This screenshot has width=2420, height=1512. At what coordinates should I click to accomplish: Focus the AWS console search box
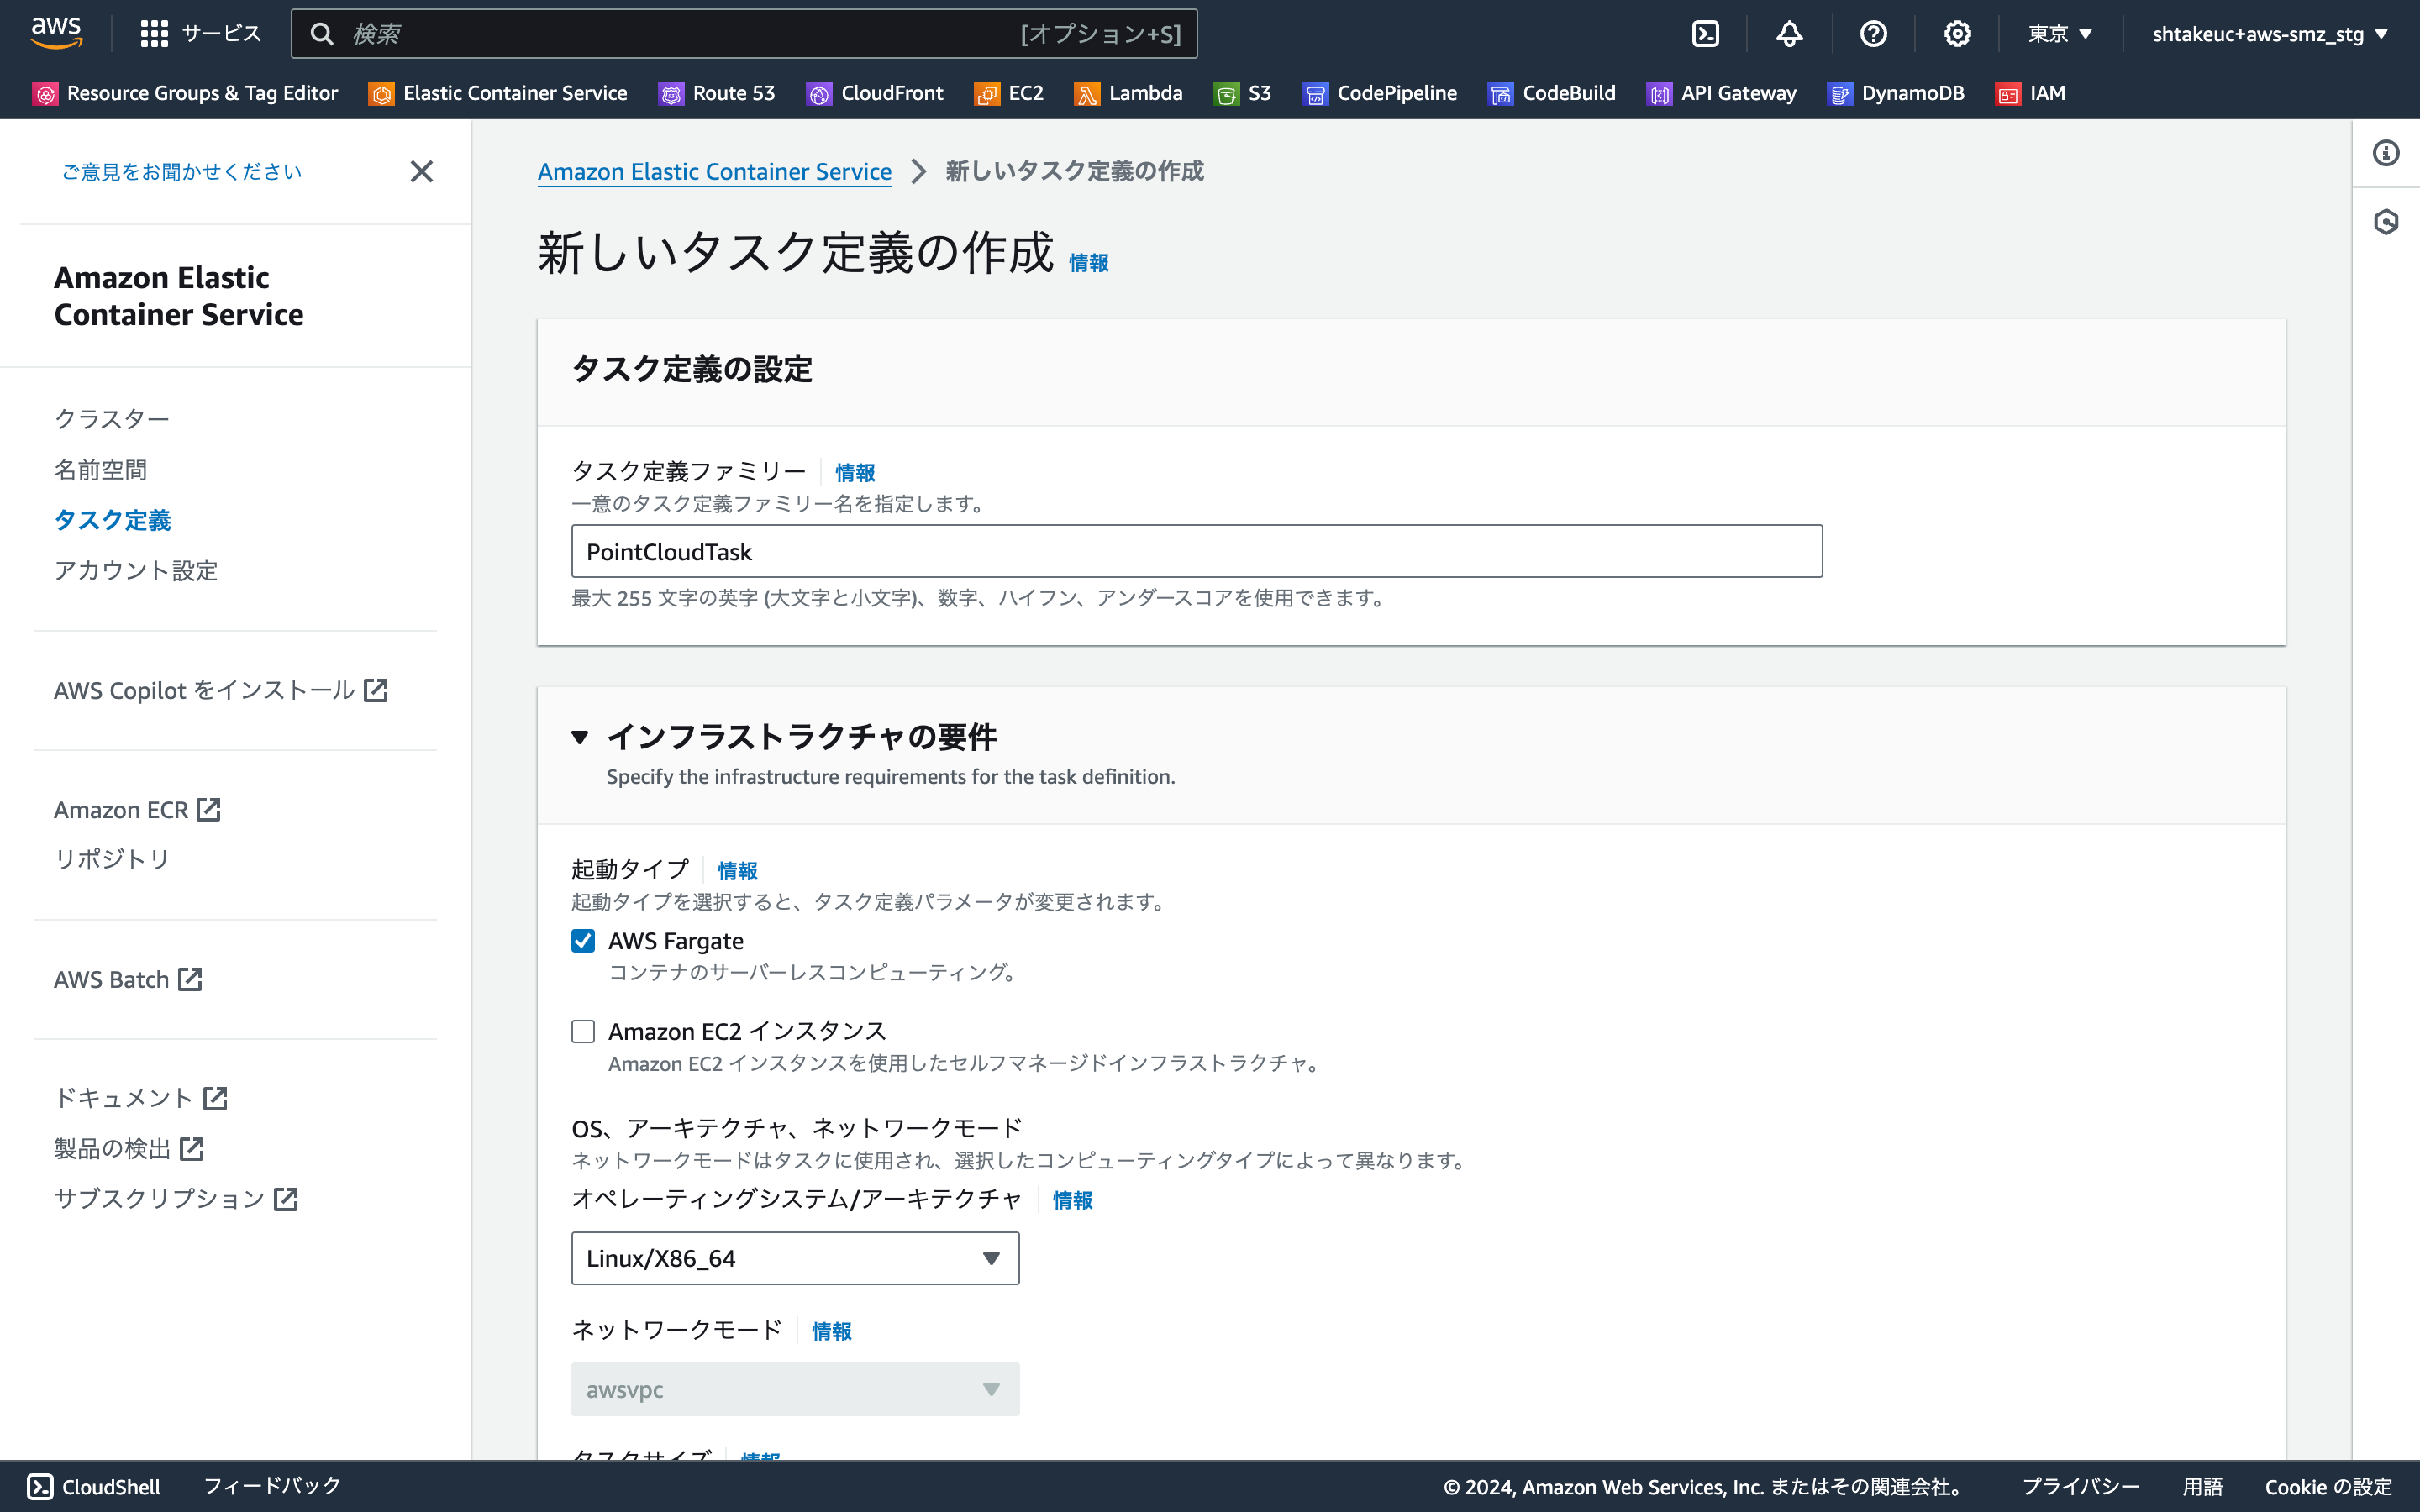coord(744,34)
